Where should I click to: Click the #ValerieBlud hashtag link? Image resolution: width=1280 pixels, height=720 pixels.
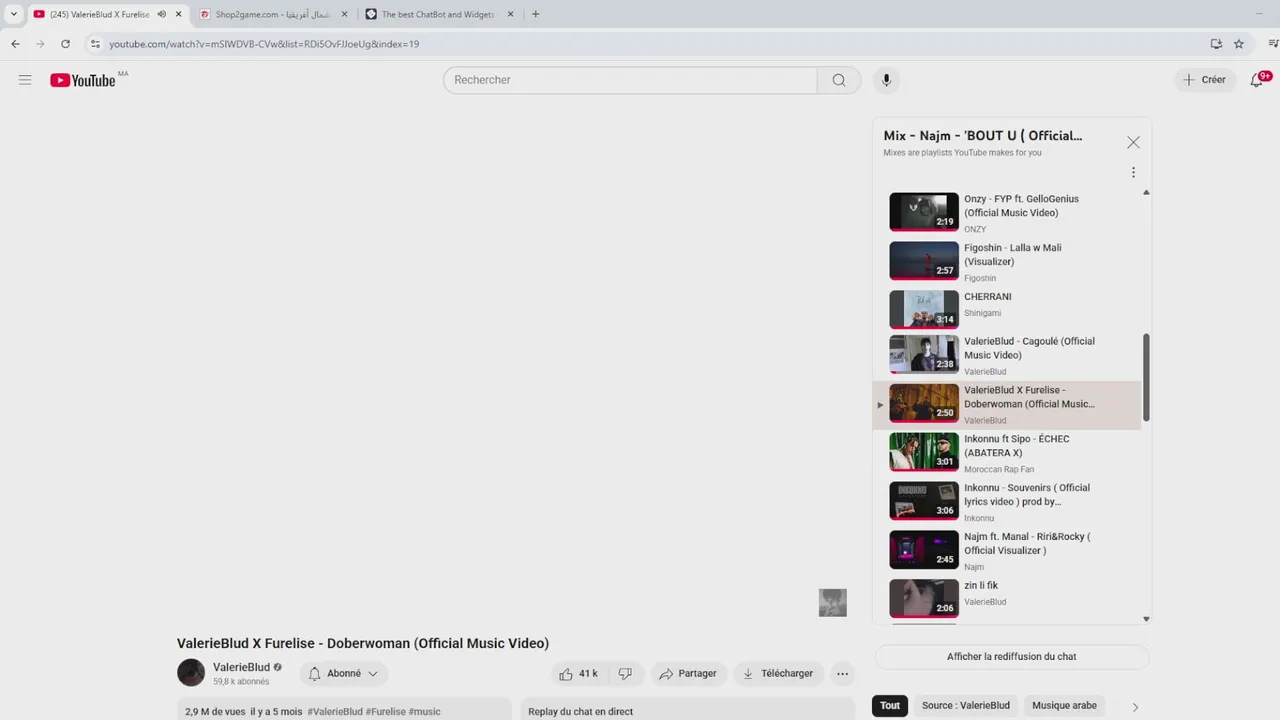[x=335, y=712]
